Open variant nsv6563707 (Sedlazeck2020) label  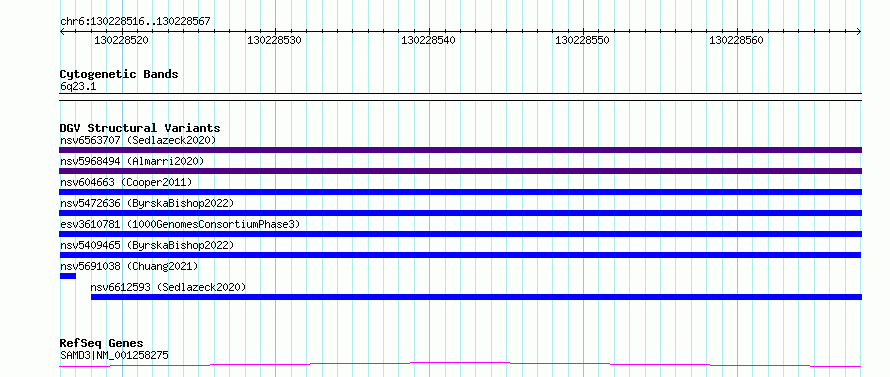pos(138,140)
